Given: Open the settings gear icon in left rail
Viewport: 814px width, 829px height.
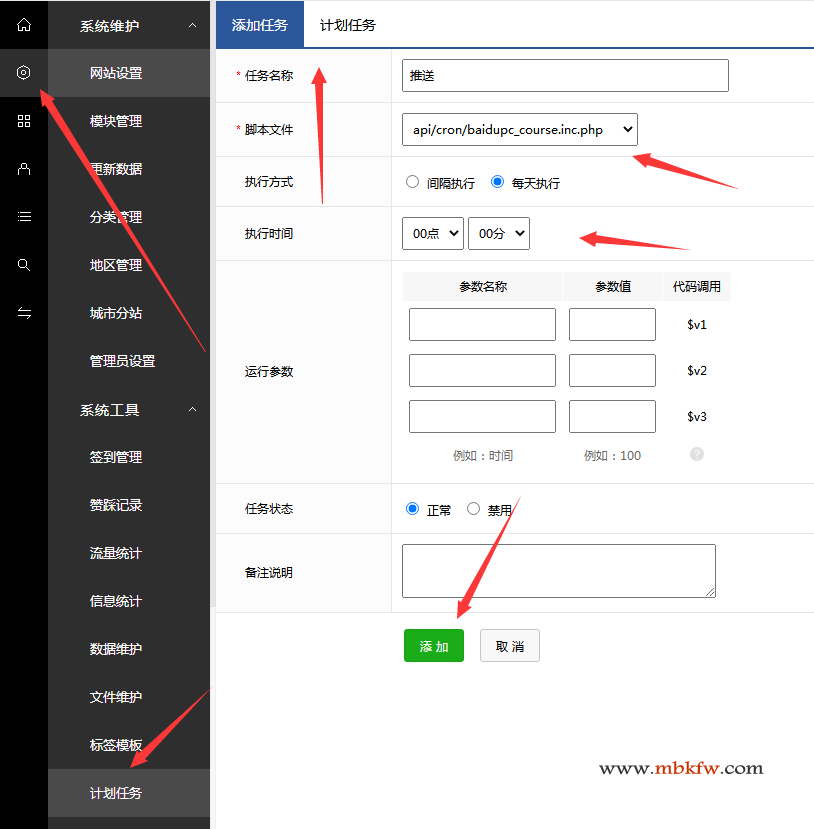Looking at the screenshot, I should pyautogui.click(x=24, y=73).
